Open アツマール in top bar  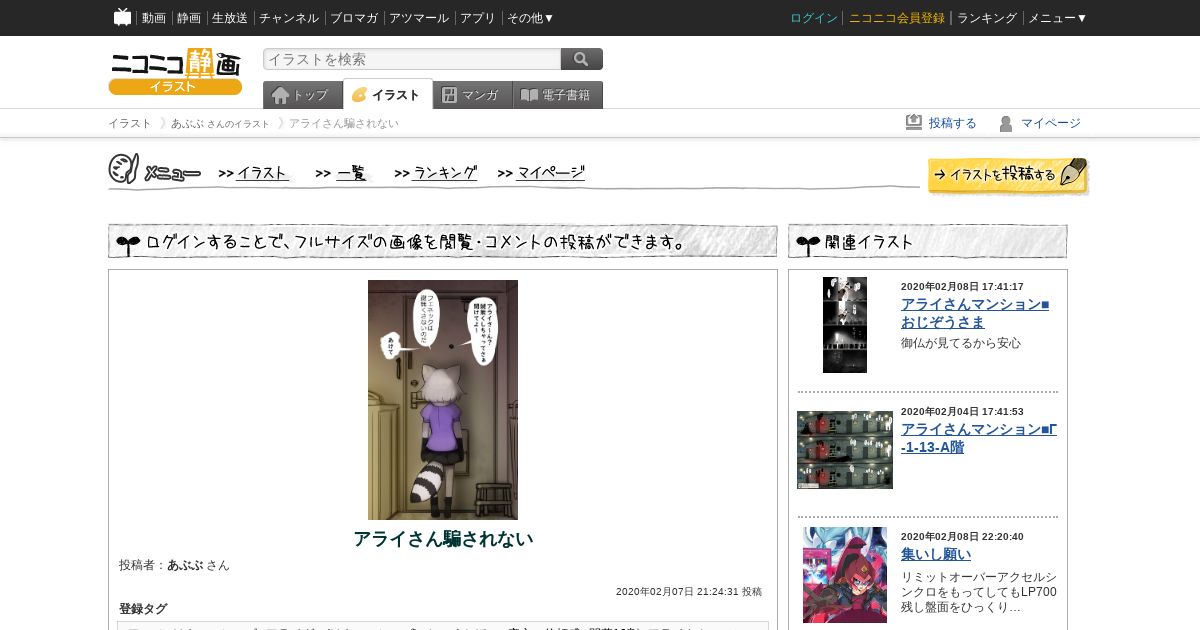click(x=419, y=18)
